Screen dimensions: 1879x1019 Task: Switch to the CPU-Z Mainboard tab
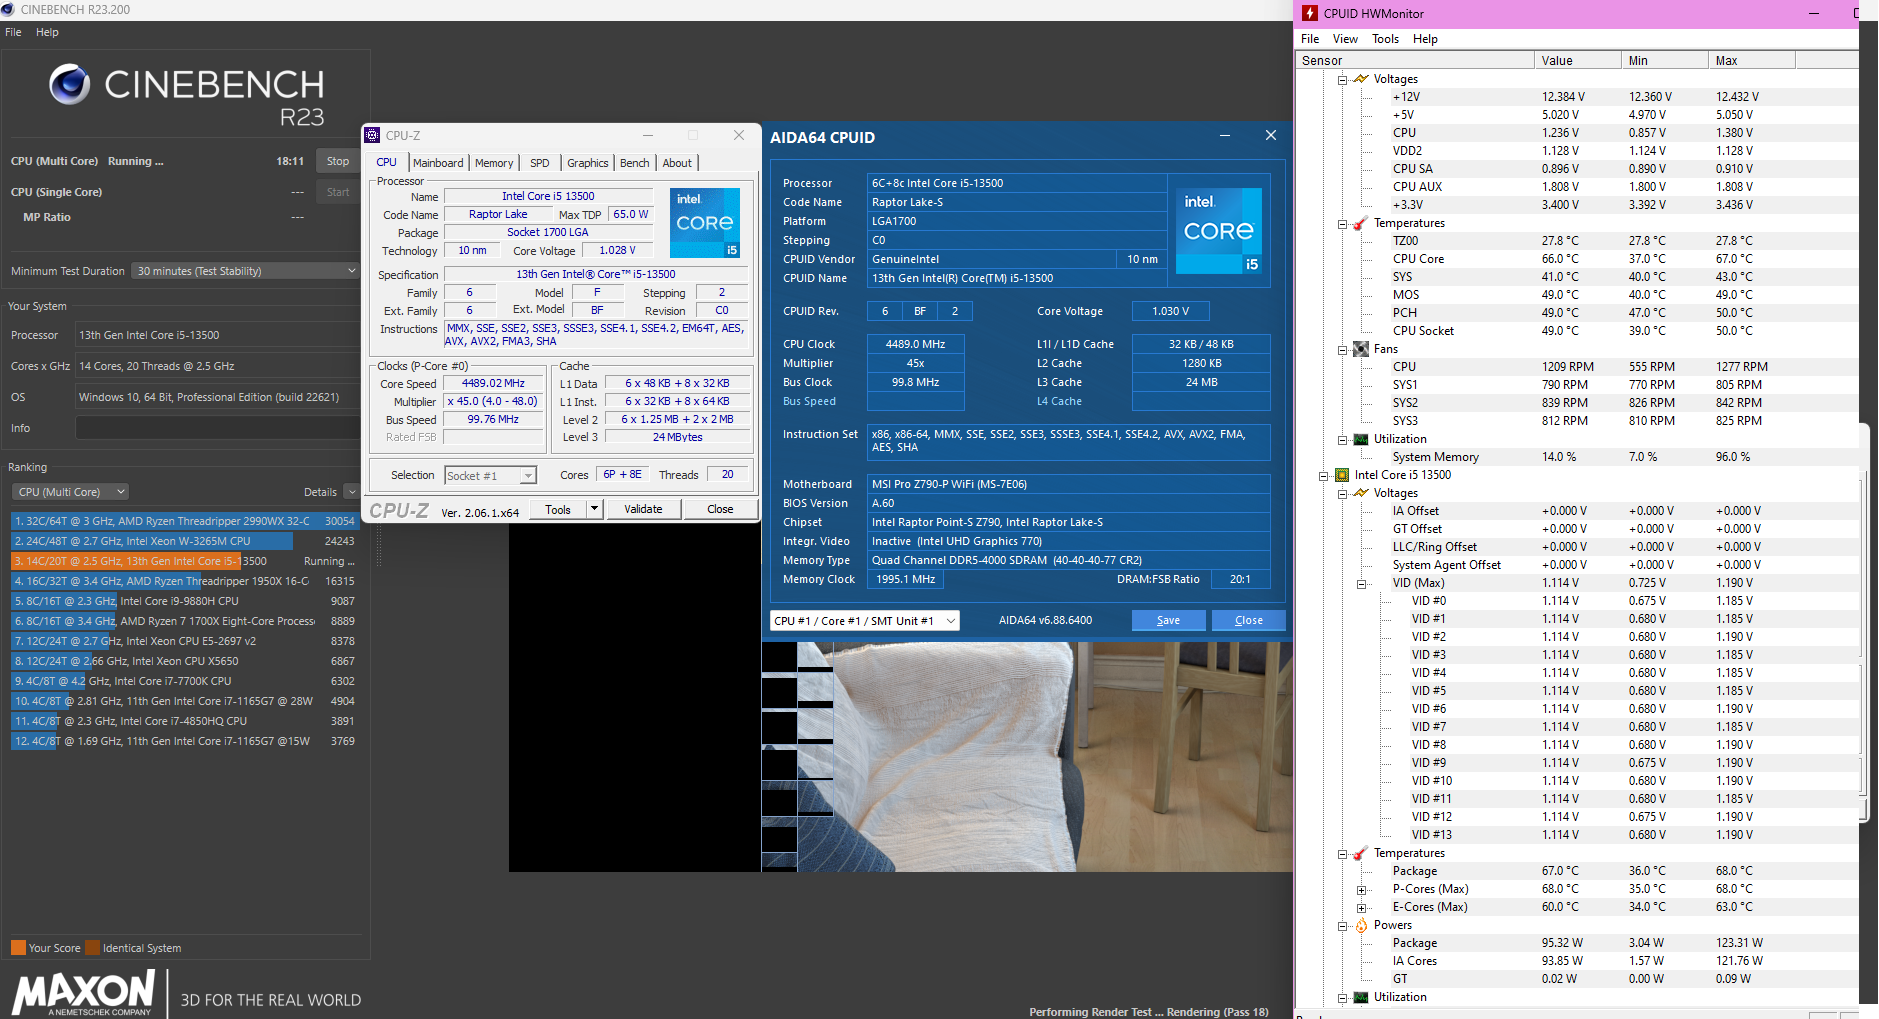438,163
